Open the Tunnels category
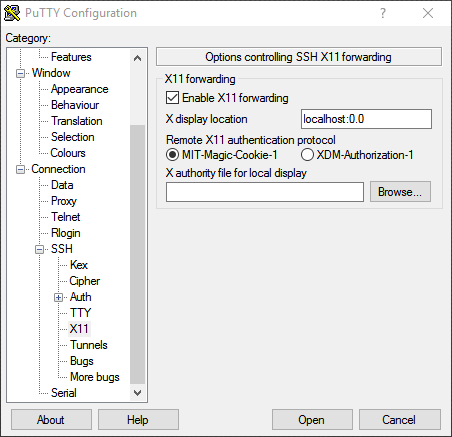452x437 pixels. coord(89,345)
